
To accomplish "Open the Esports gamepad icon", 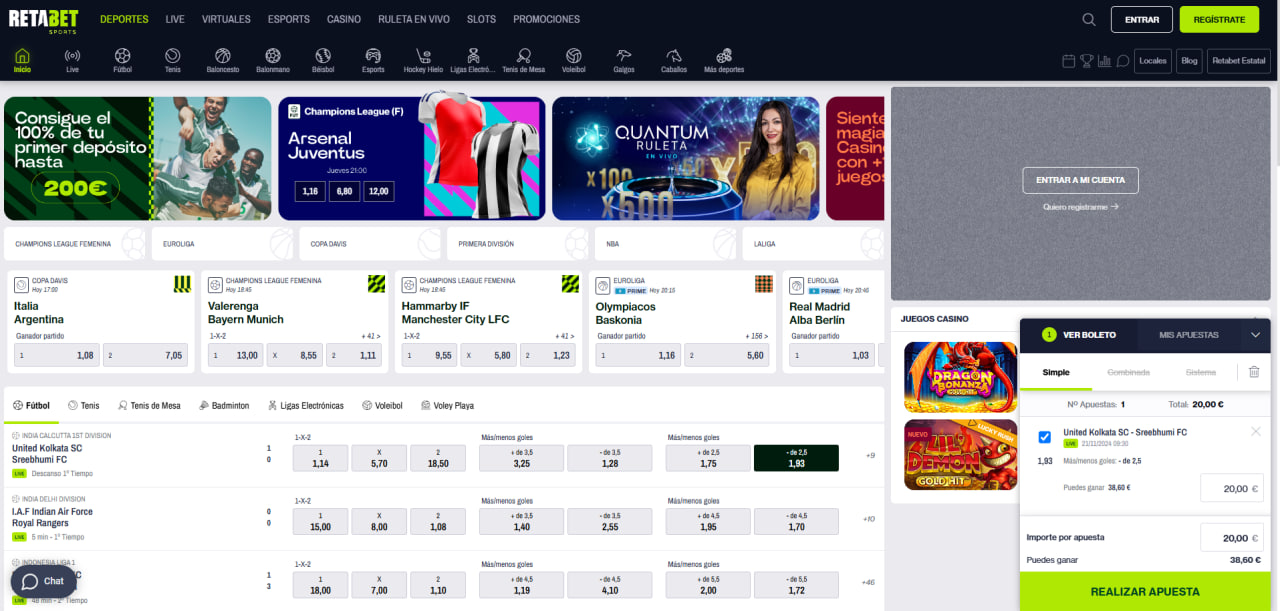I will pos(373,60).
